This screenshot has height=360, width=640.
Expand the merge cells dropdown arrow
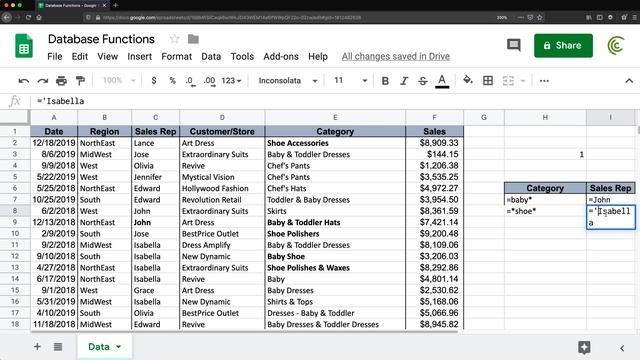pos(523,81)
